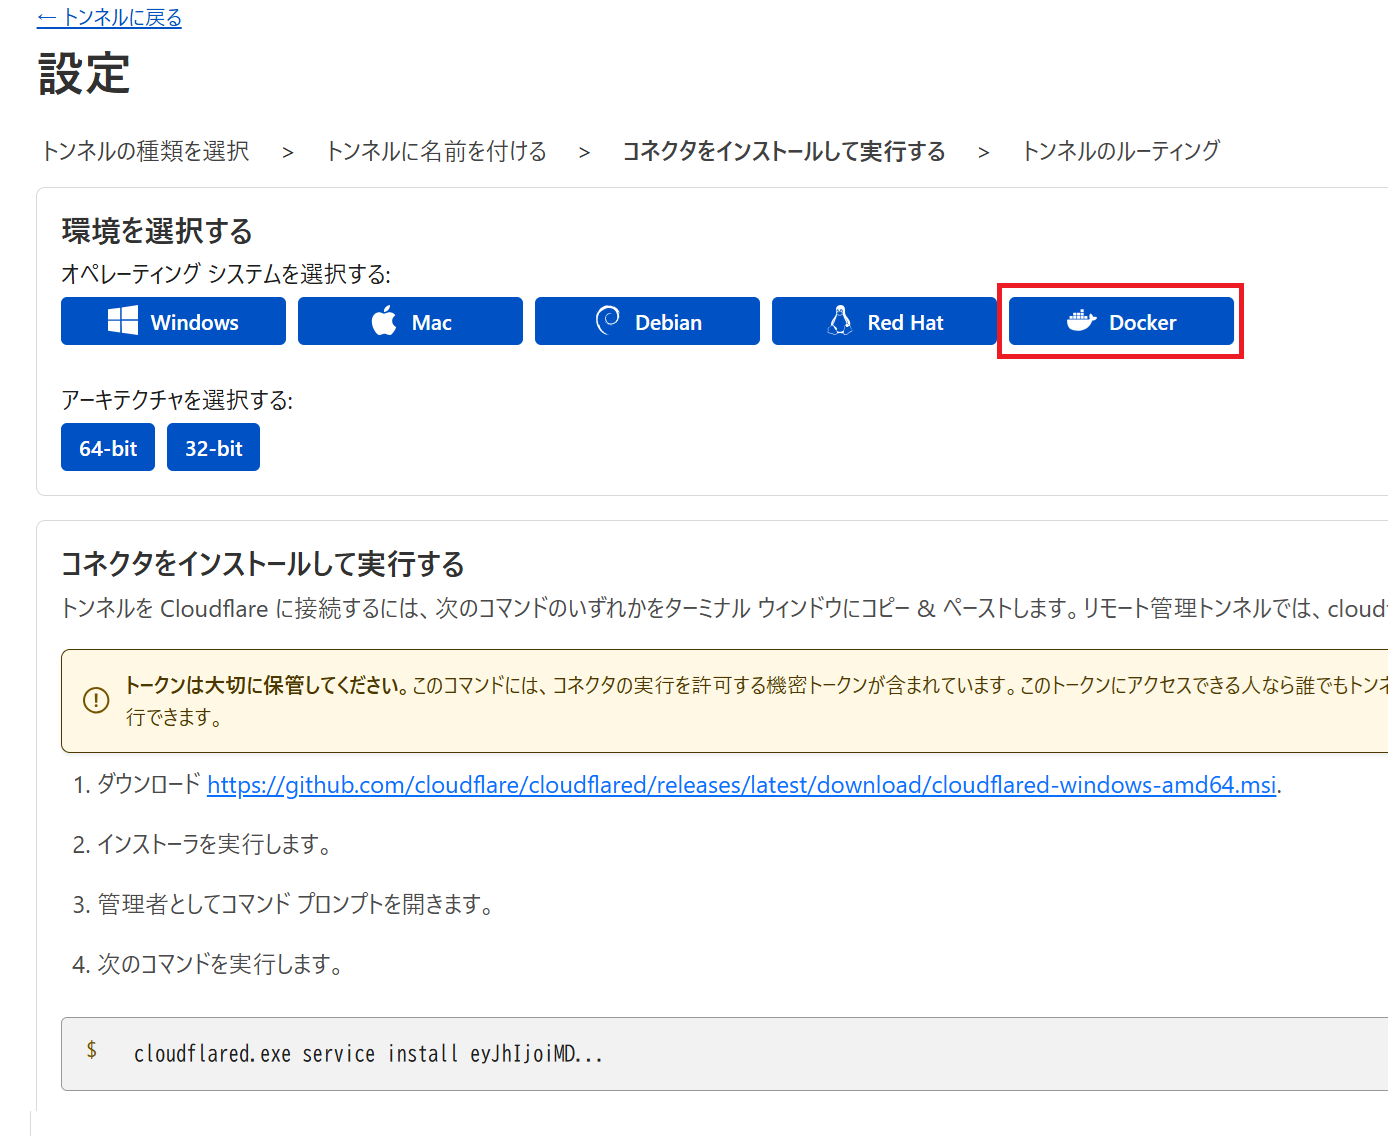1388x1136 pixels.
Task: Select the コネクタをインストールして実行する step
Action: tap(784, 151)
